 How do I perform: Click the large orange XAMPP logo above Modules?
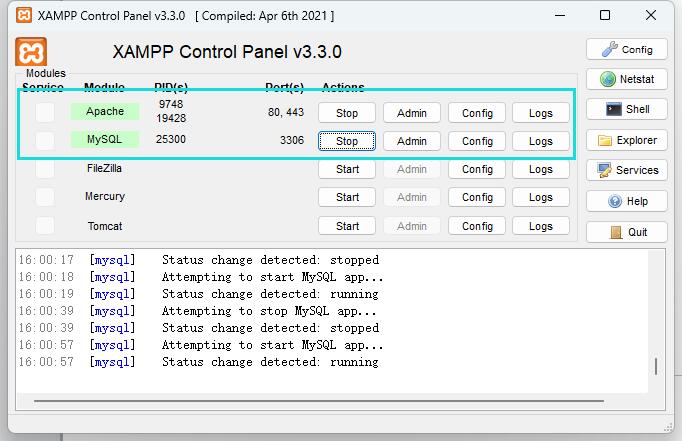31,52
